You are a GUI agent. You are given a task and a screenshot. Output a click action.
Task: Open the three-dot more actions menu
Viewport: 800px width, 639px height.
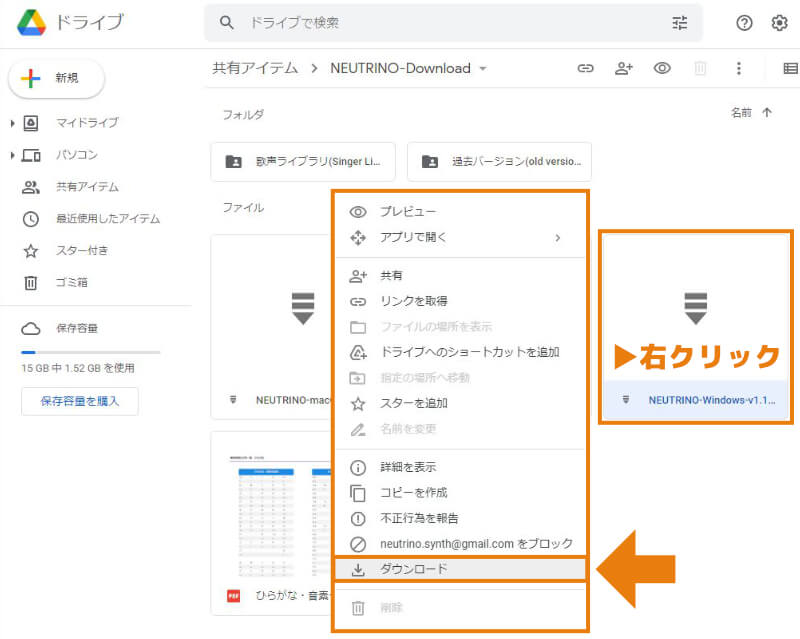pos(739,68)
